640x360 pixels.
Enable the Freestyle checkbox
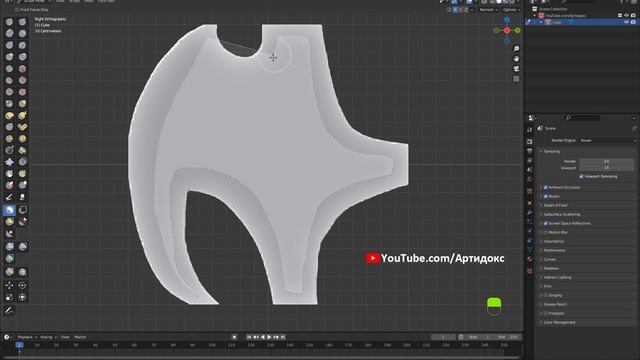click(546, 313)
